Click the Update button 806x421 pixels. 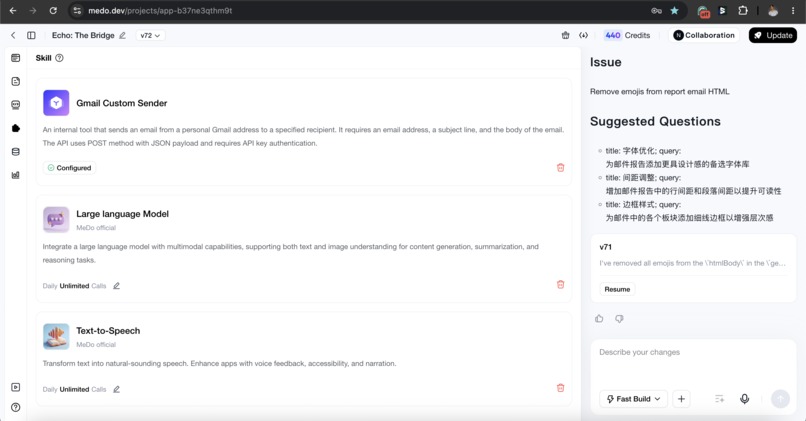[773, 35]
